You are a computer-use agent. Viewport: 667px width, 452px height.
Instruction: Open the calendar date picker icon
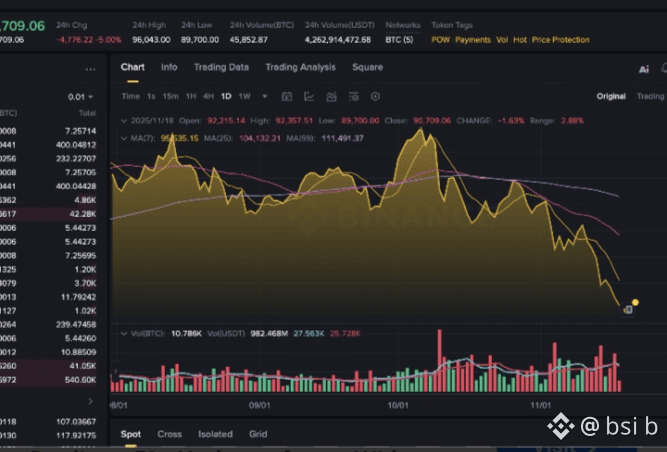point(287,97)
